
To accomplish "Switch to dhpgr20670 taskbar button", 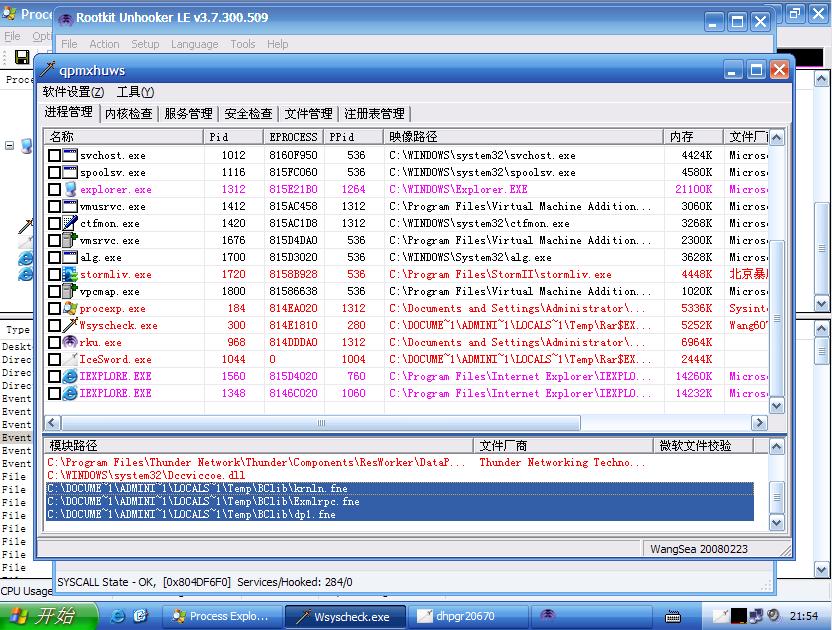I will tap(469, 616).
